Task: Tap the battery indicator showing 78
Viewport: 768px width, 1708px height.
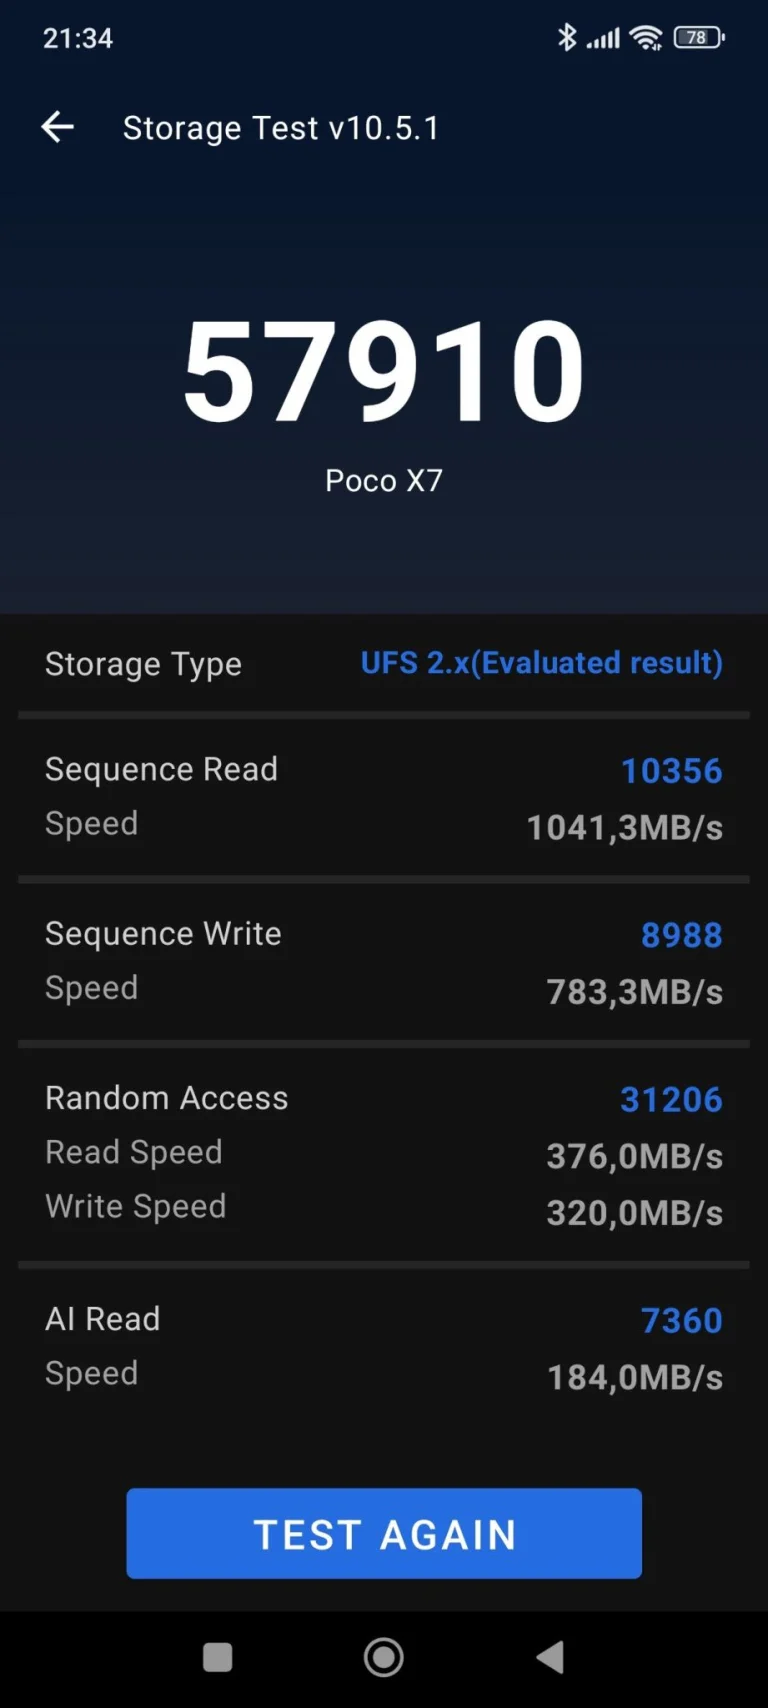Action: pyautogui.click(x=698, y=37)
